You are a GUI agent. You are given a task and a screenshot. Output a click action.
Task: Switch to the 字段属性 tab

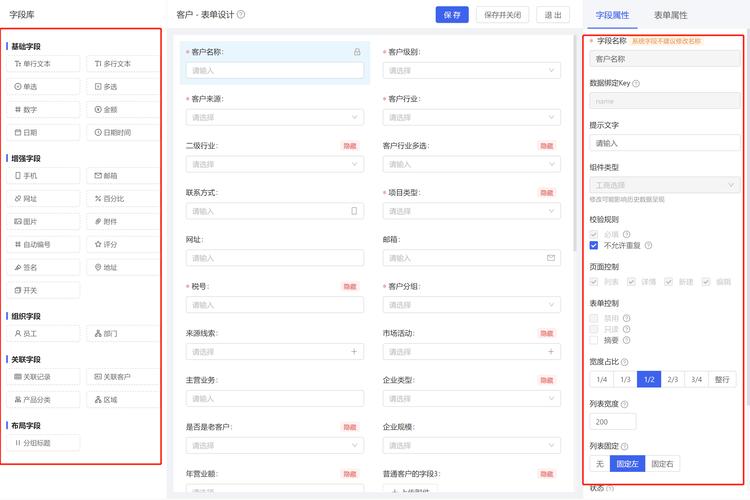click(x=612, y=15)
